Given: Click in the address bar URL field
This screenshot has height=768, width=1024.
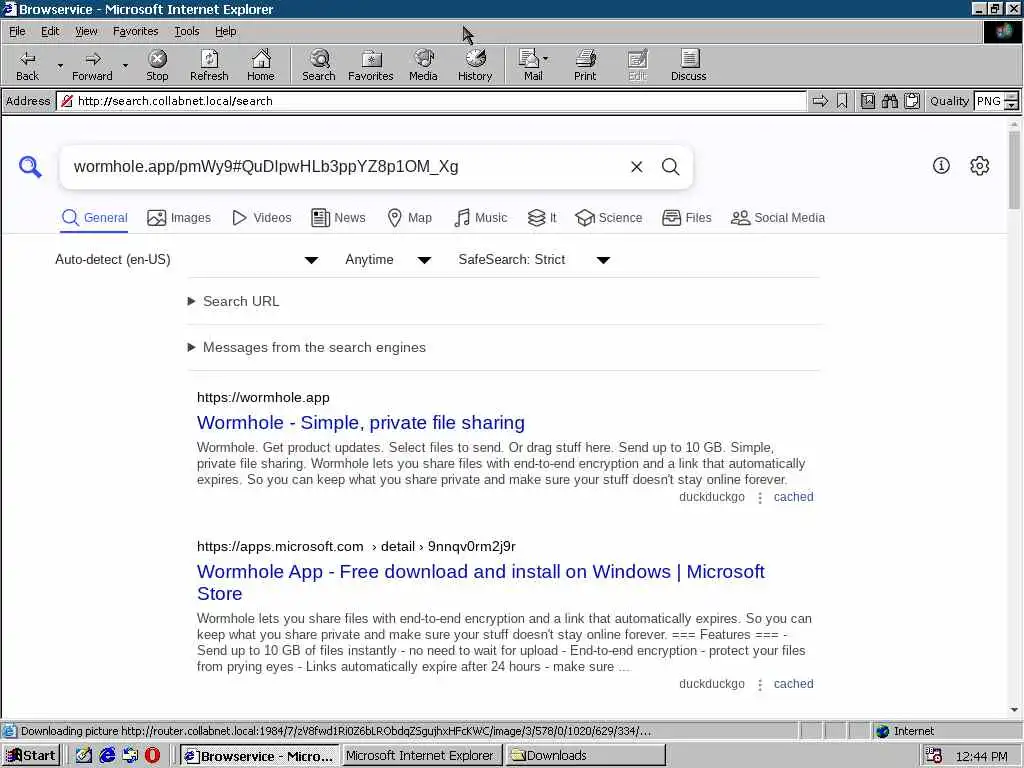Looking at the screenshot, I should (431, 101).
